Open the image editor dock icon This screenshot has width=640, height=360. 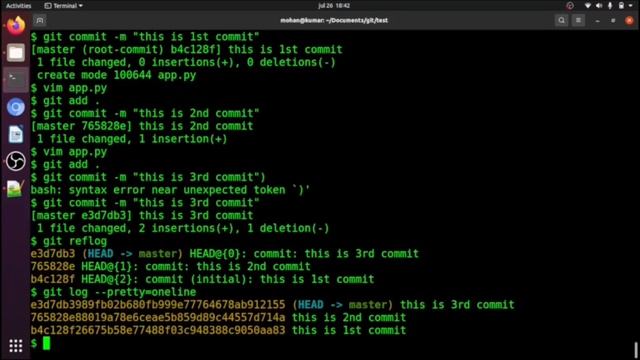[x=16, y=189]
